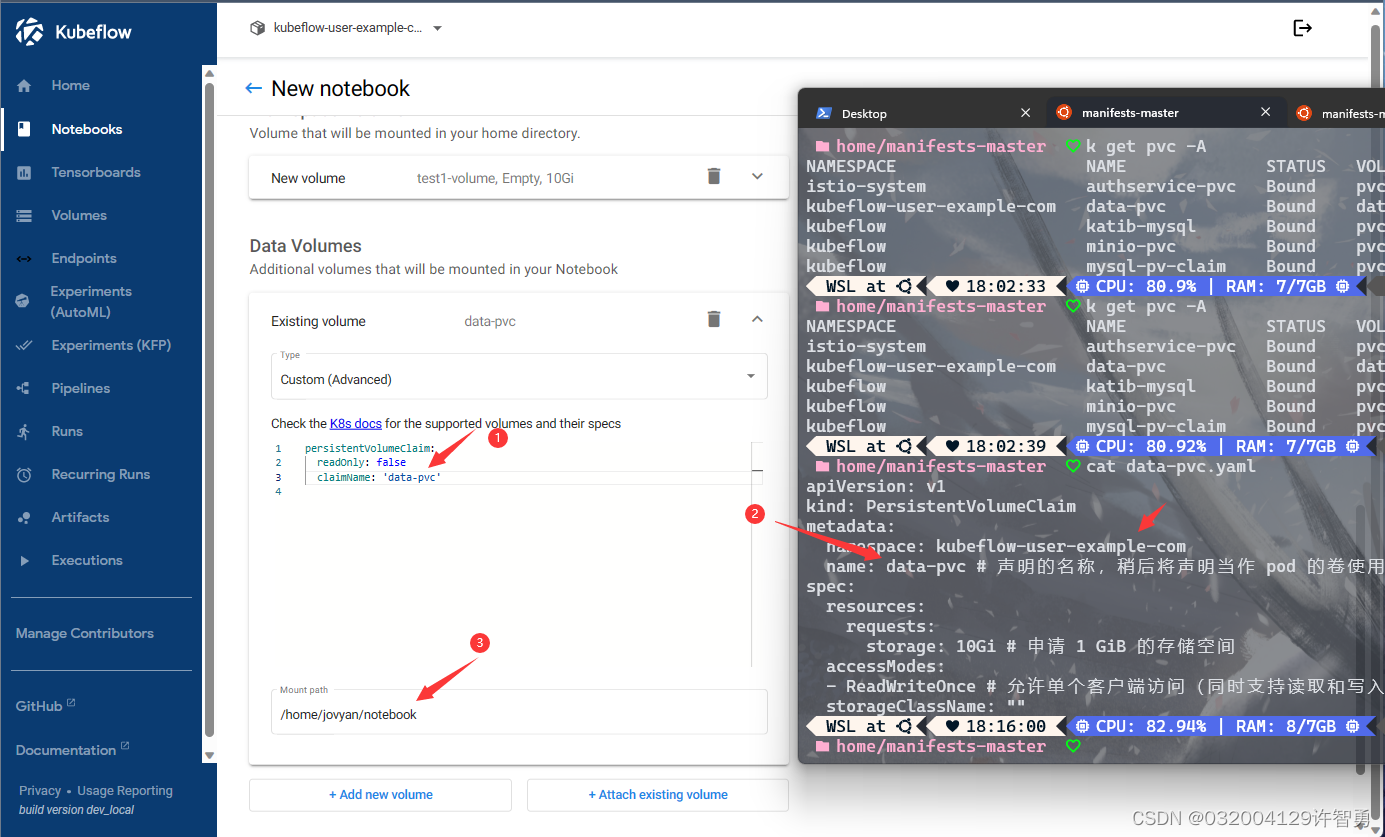Collapse the Existing volume data-pvc panel

[x=757, y=320]
